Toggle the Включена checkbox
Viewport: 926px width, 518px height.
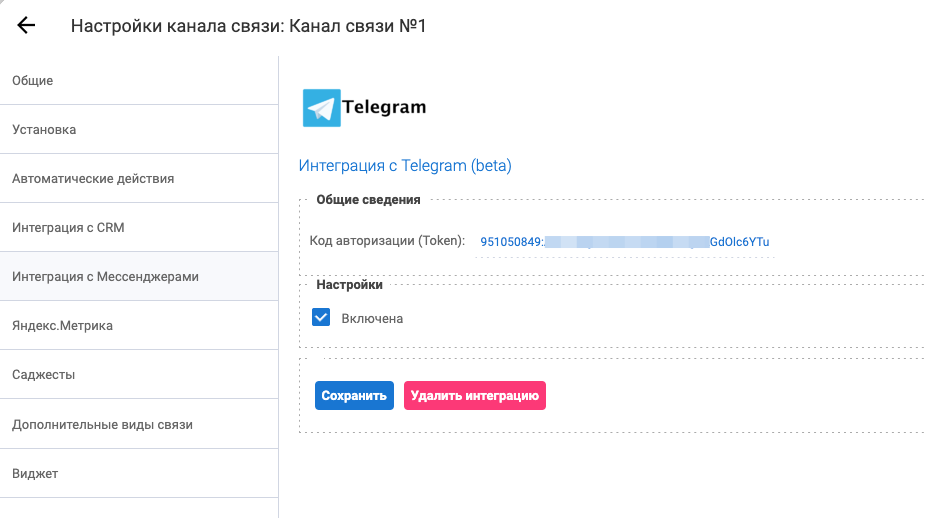click(321, 318)
